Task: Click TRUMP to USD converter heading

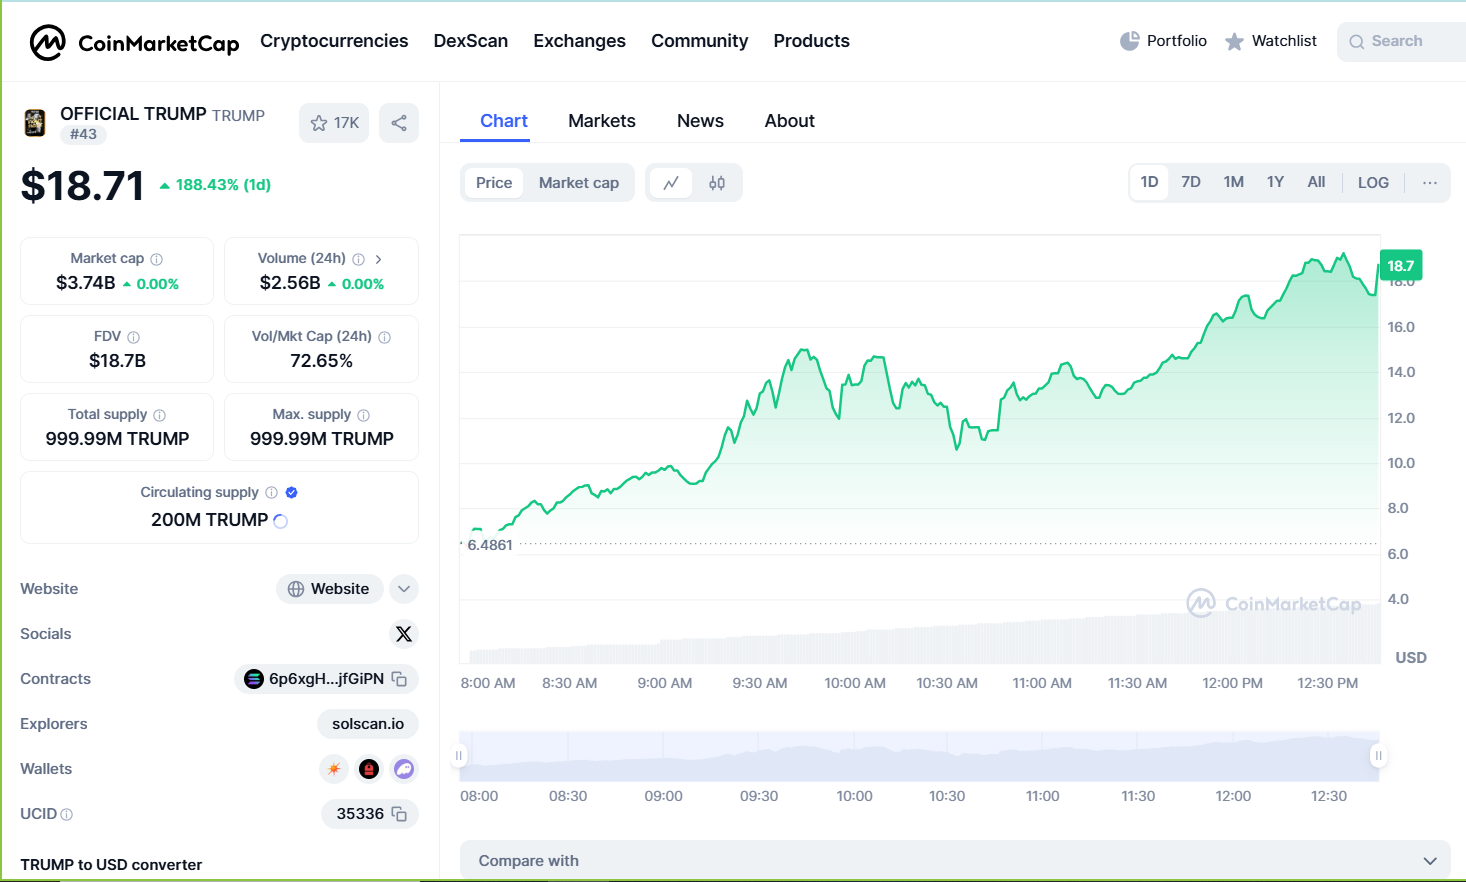Action: click(x=111, y=865)
